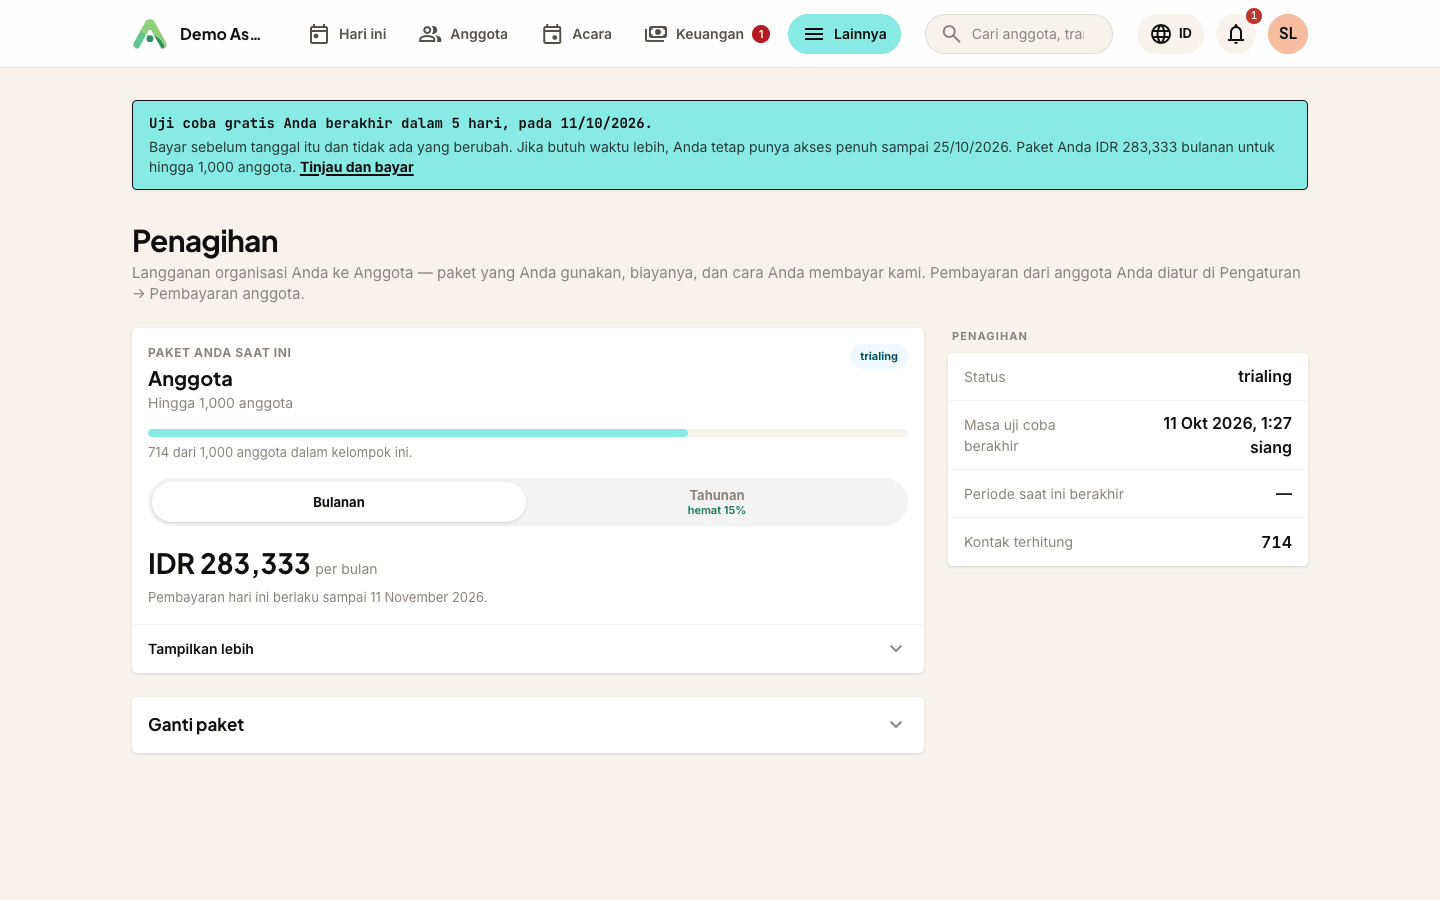
Task: Switch to Tahunan billing (hemat 15%)
Action: pyautogui.click(x=717, y=502)
